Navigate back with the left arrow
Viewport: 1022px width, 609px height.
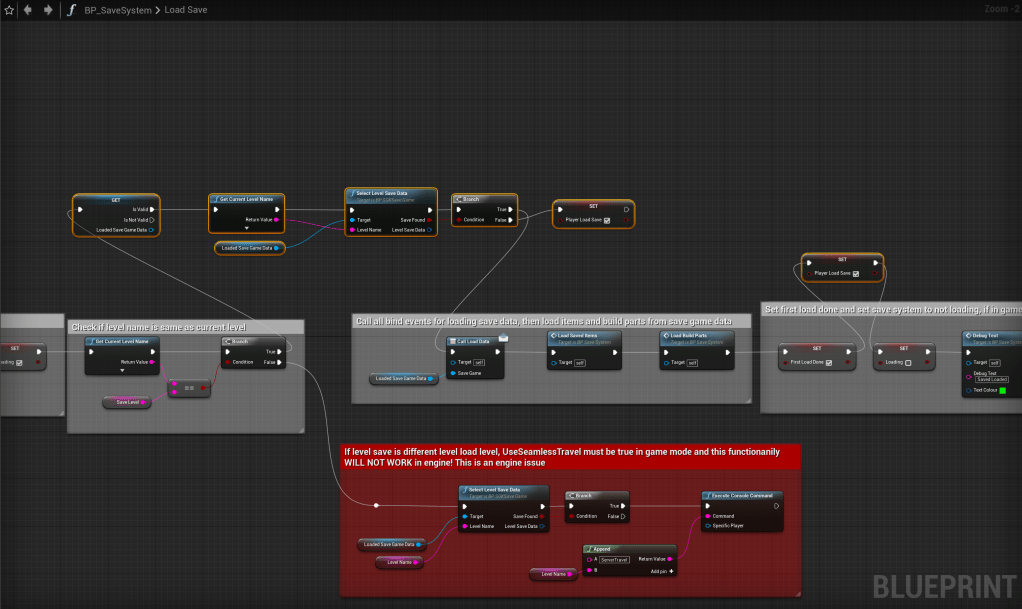pos(27,10)
